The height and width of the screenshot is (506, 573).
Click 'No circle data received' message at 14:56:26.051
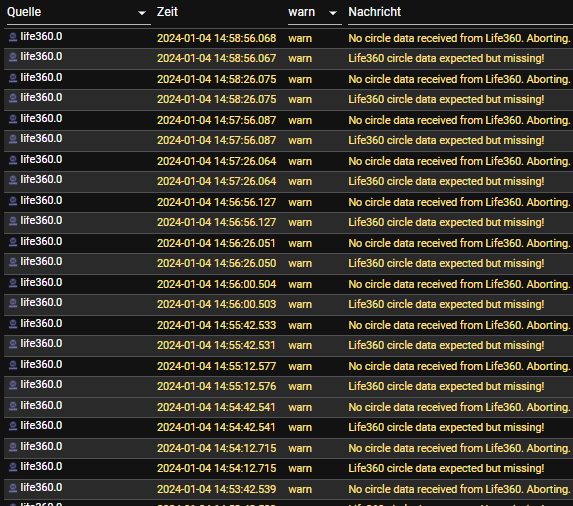459,243
